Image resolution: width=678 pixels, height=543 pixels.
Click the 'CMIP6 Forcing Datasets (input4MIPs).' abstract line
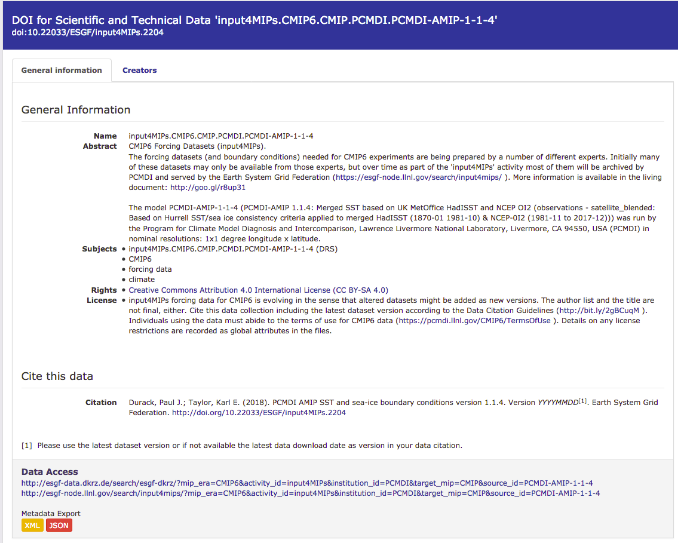click(x=197, y=146)
